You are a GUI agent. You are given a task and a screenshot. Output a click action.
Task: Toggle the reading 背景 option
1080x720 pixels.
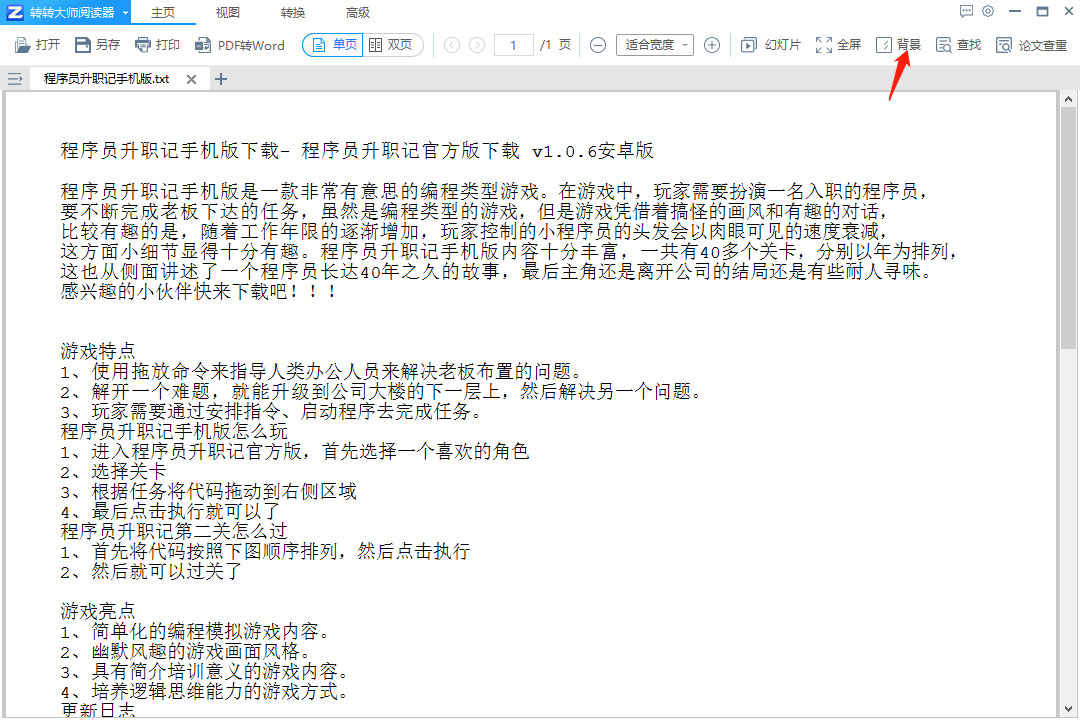(898, 45)
